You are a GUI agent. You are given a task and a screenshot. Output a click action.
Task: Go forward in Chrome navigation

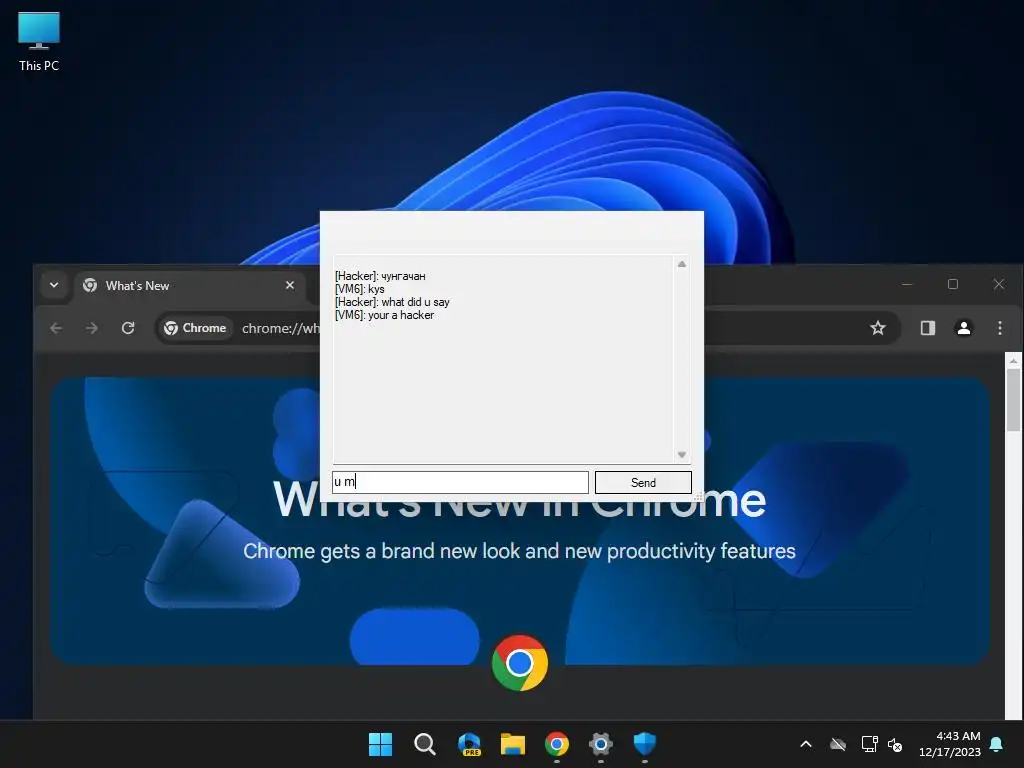(92, 328)
